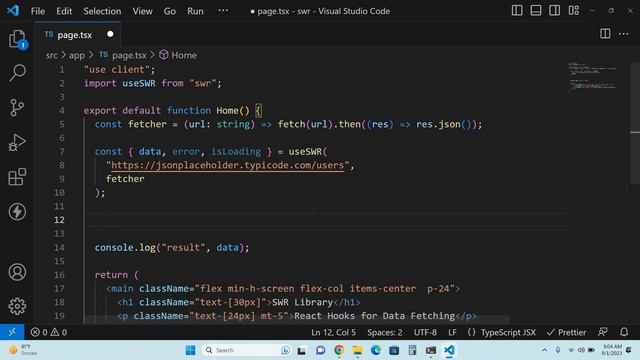Open terminal app from the taskbar
The height and width of the screenshot is (360, 640).
click(x=431, y=350)
